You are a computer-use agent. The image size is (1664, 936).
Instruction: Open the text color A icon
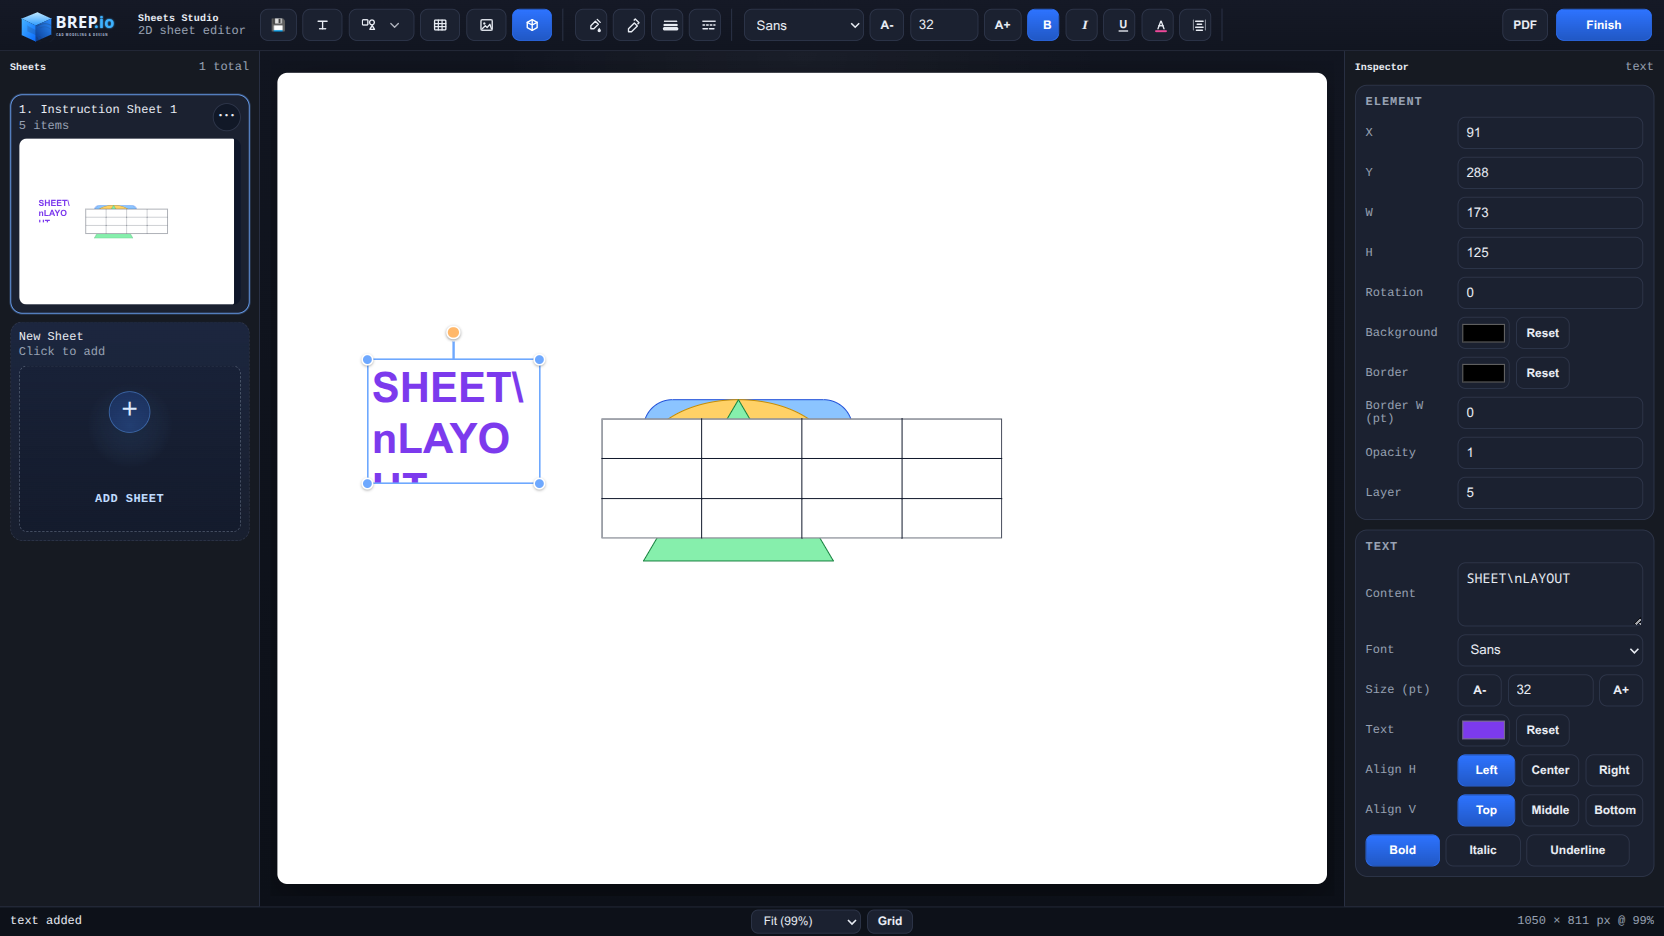[1160, 25]
